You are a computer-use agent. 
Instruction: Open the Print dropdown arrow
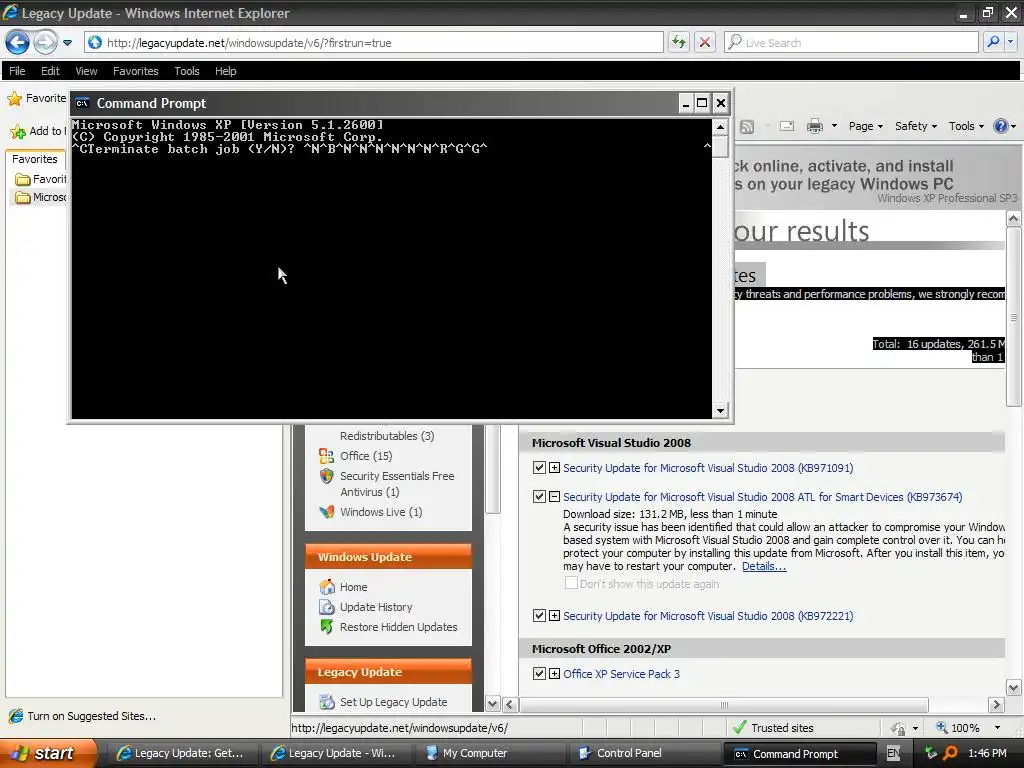point(834,126)
